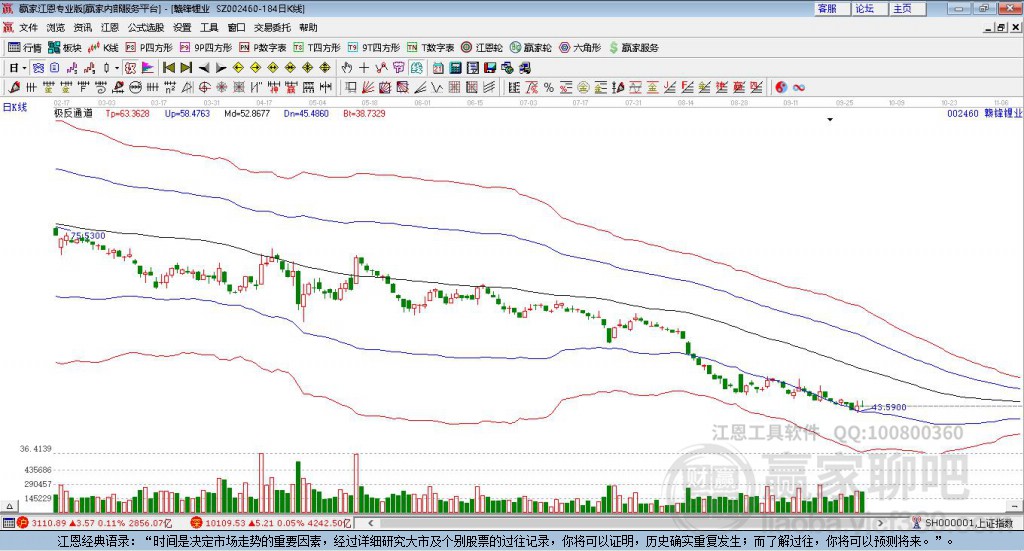This screenshot has height=551, width=1024.
Task: Jump to last bar with skip-to-end icon
Action: (x=186, y=68)
